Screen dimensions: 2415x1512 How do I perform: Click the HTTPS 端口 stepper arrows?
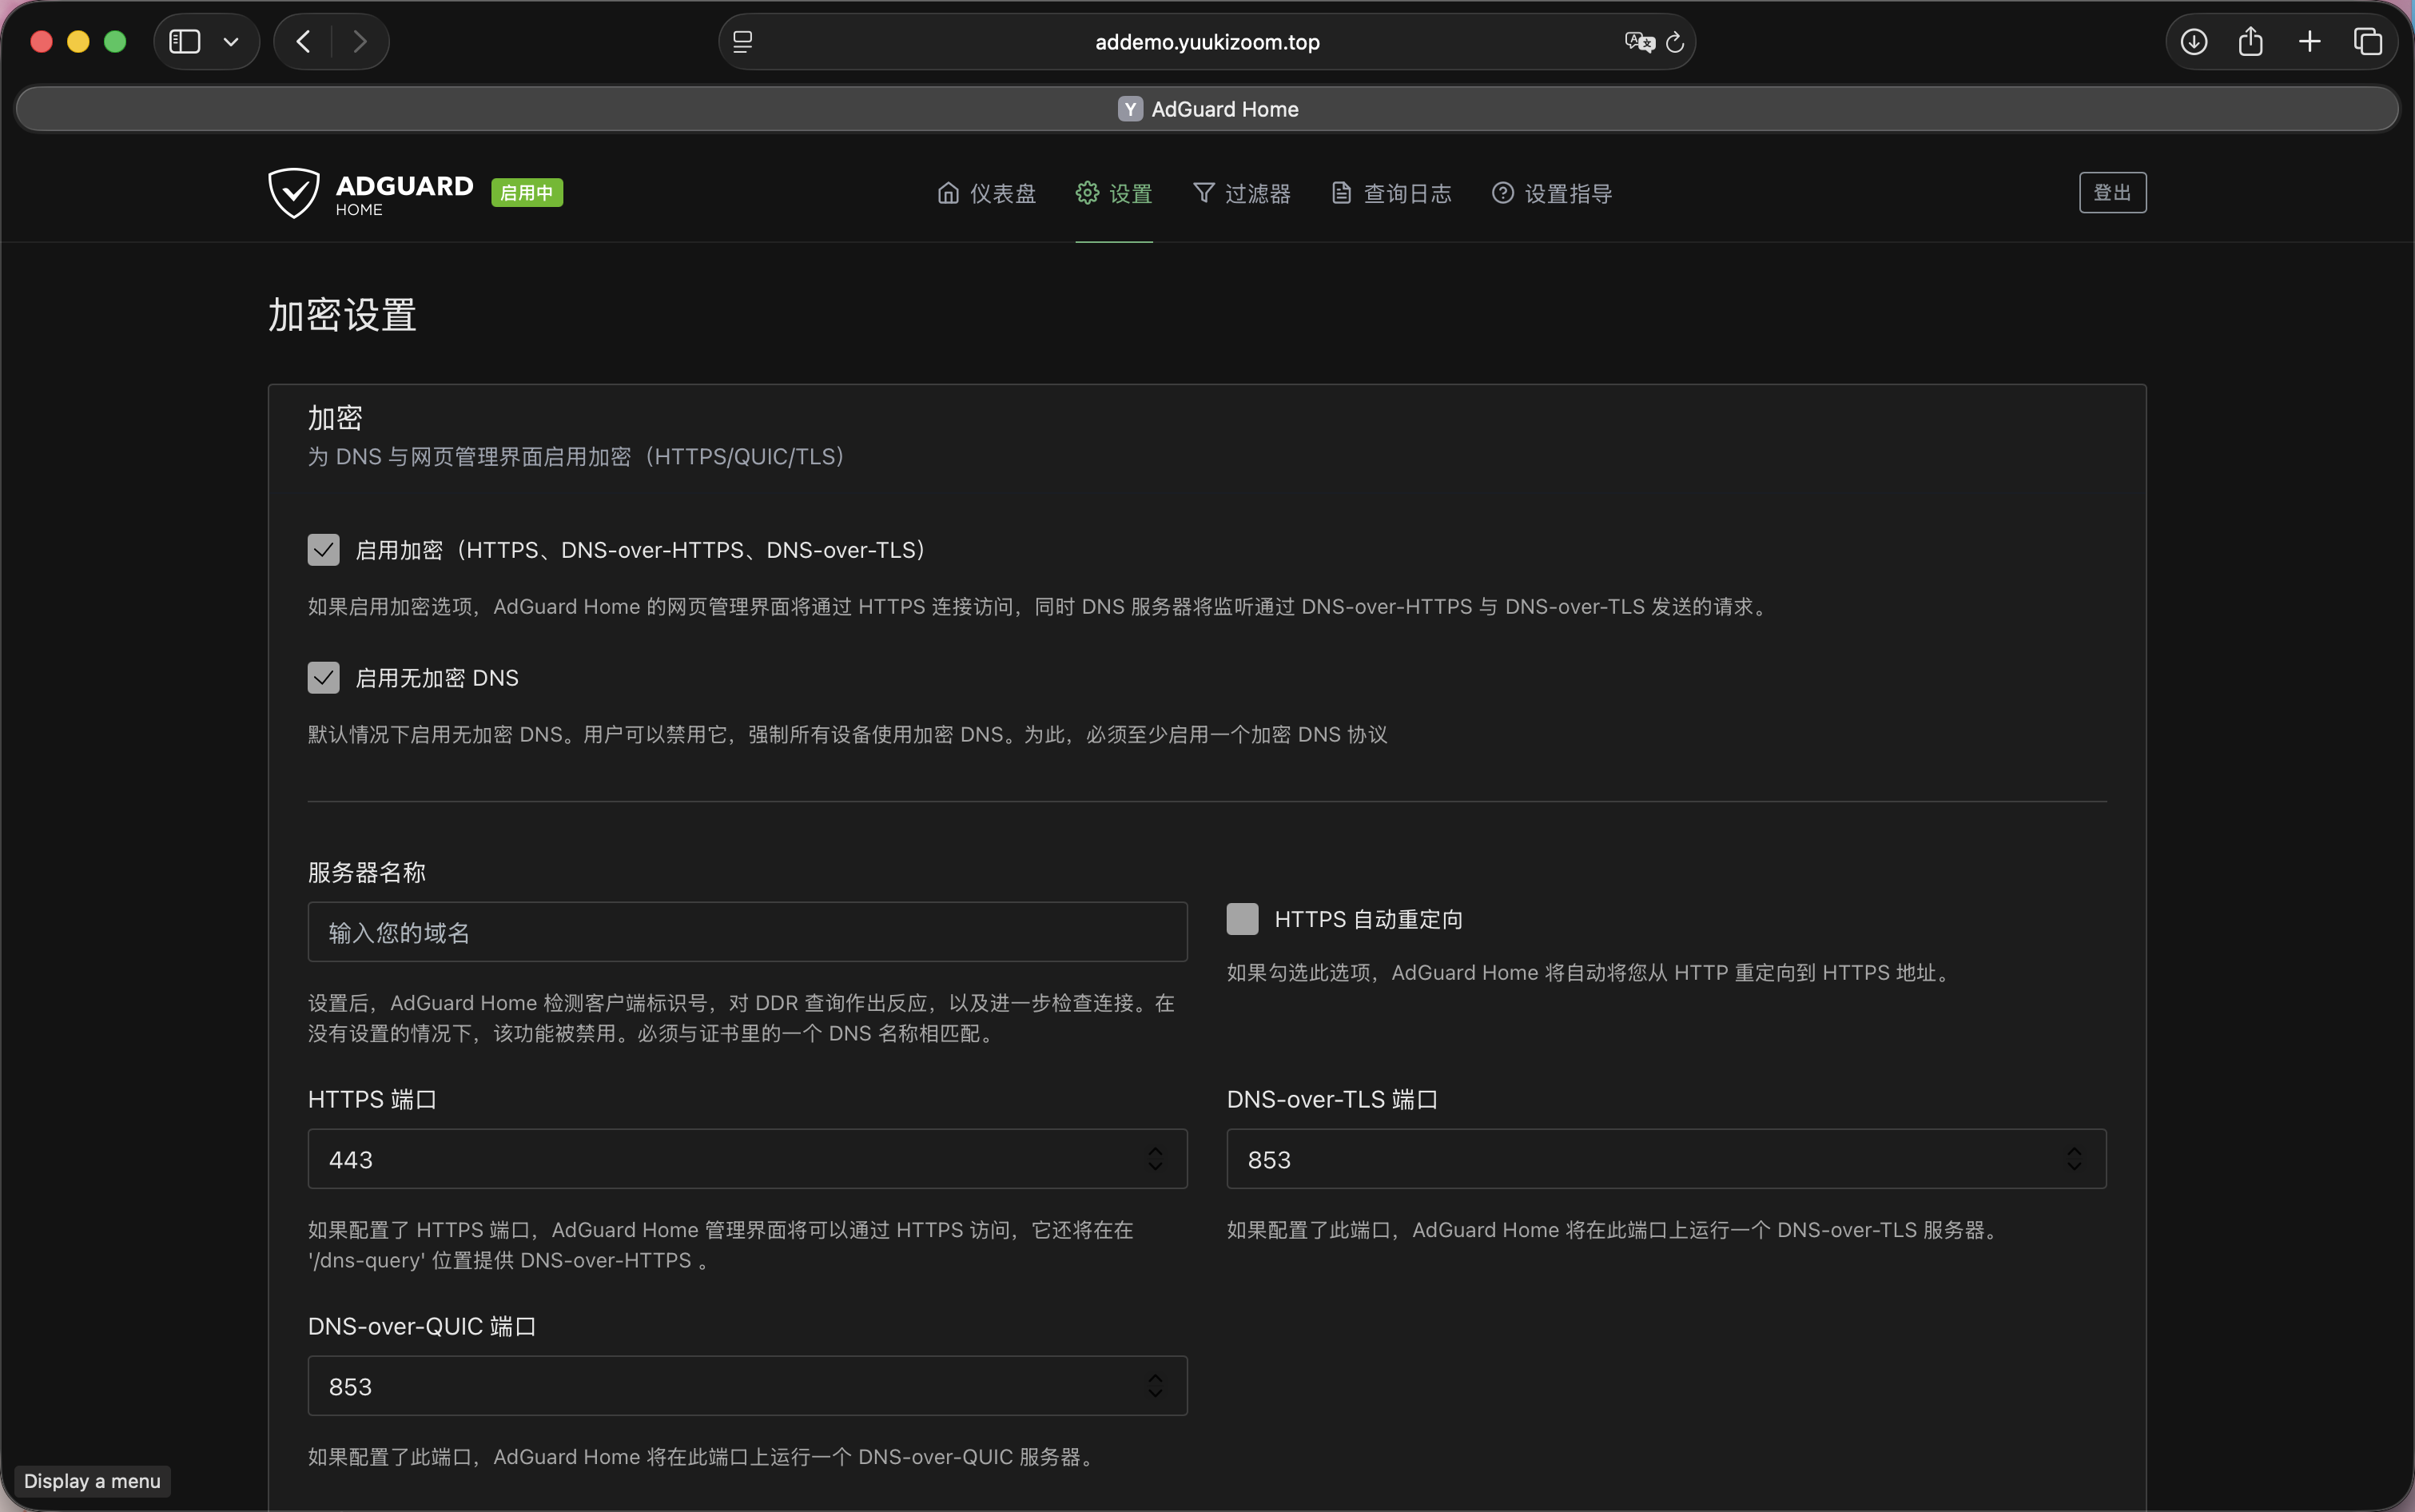click(1155, 1159)
